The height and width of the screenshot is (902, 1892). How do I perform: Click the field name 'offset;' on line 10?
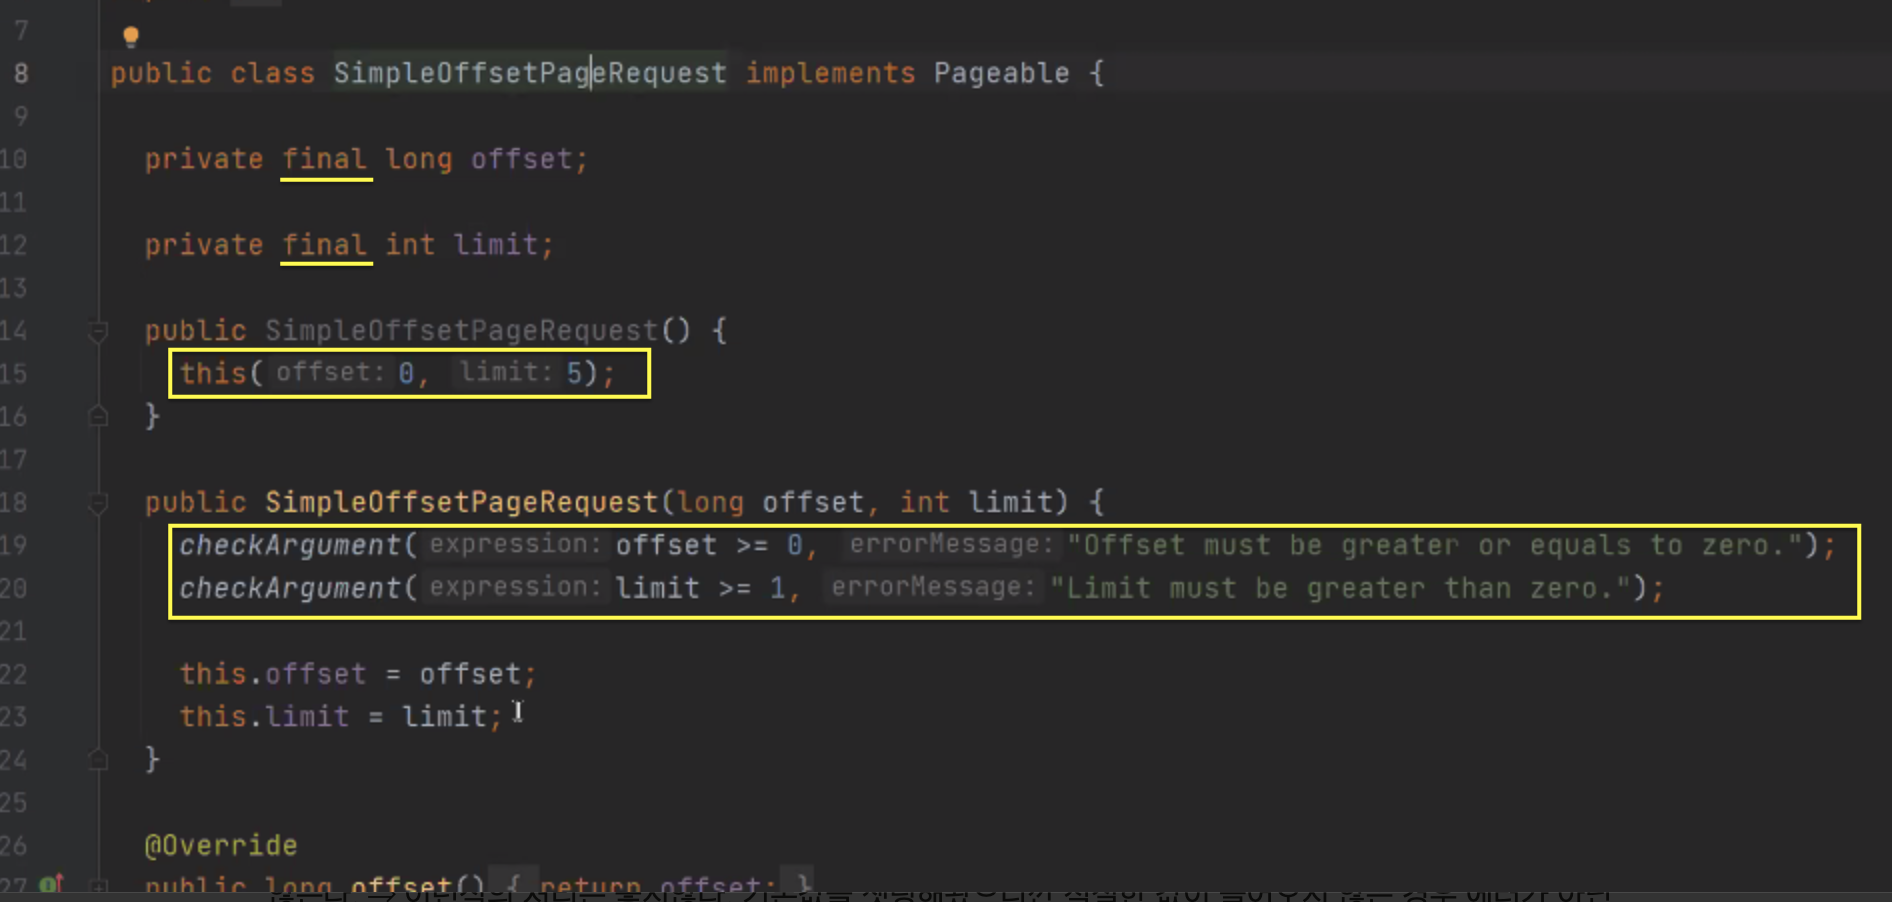tap(529, 159)
